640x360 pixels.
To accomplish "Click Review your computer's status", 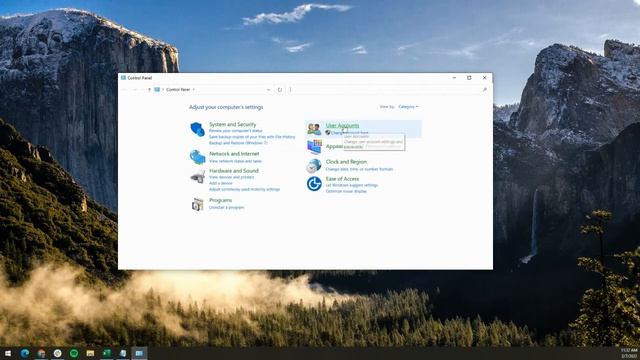I will click(236, 131).
